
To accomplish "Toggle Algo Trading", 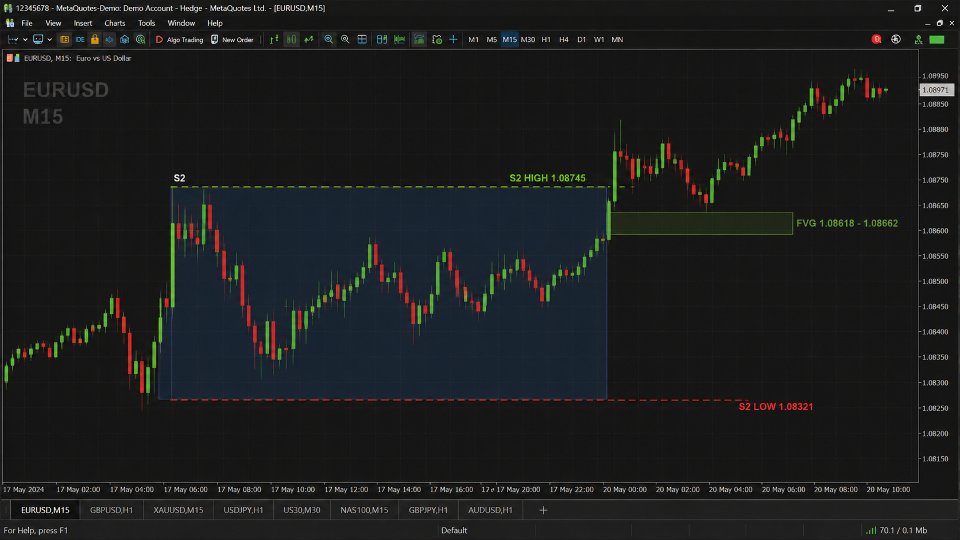I will click(179, 39).
